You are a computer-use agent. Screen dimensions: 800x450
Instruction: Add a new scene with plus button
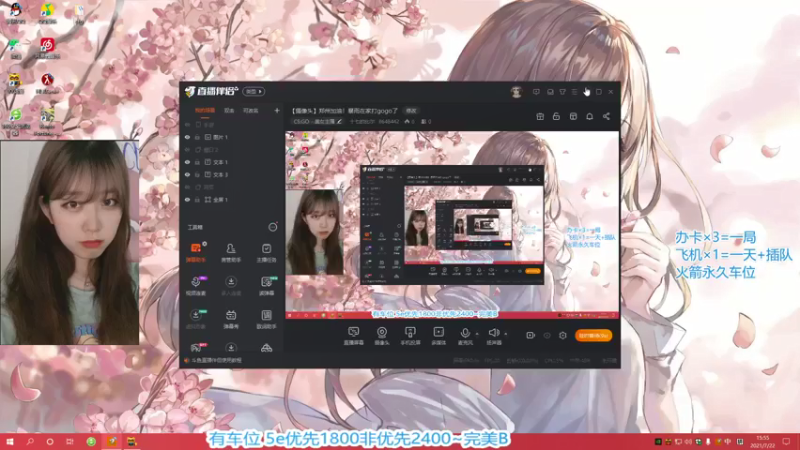point(277,110)
